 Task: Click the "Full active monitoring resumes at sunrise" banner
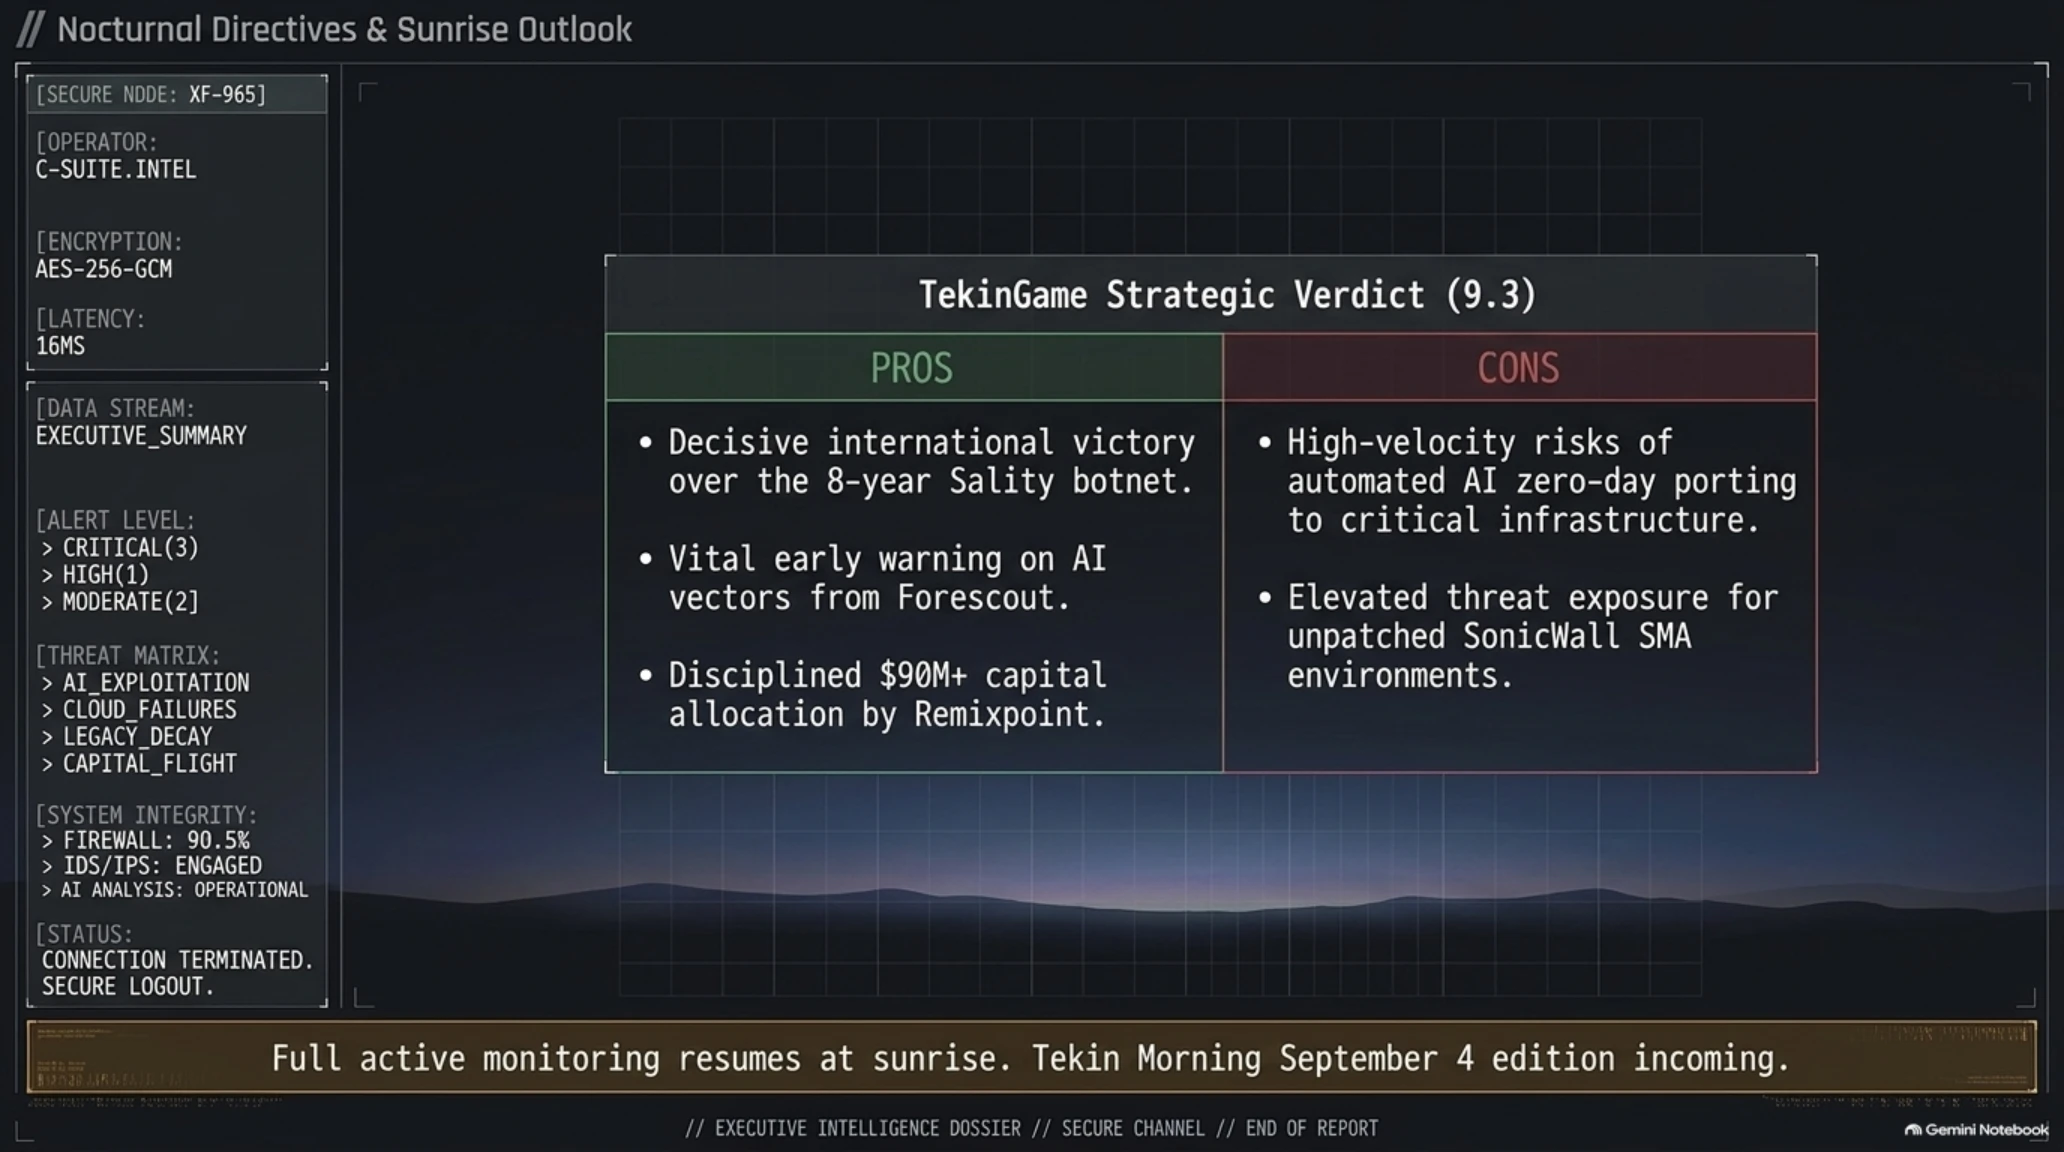pos(1031,1058)
